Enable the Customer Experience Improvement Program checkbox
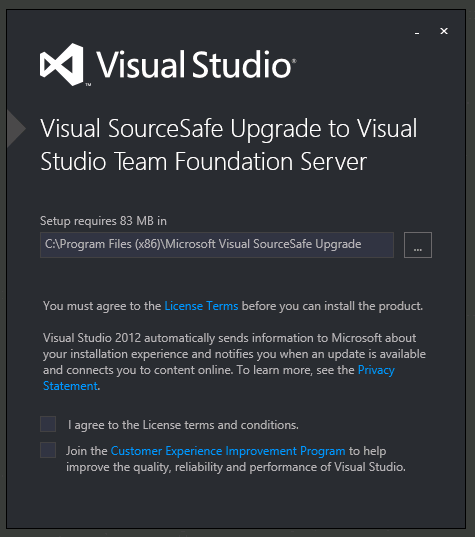This screenshot has width=475, height=537. coord(48,450)
